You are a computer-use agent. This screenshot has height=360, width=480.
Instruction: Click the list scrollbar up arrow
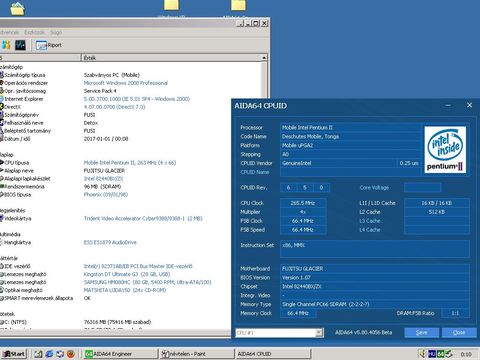pyautogui.click(x=264, y=58)
